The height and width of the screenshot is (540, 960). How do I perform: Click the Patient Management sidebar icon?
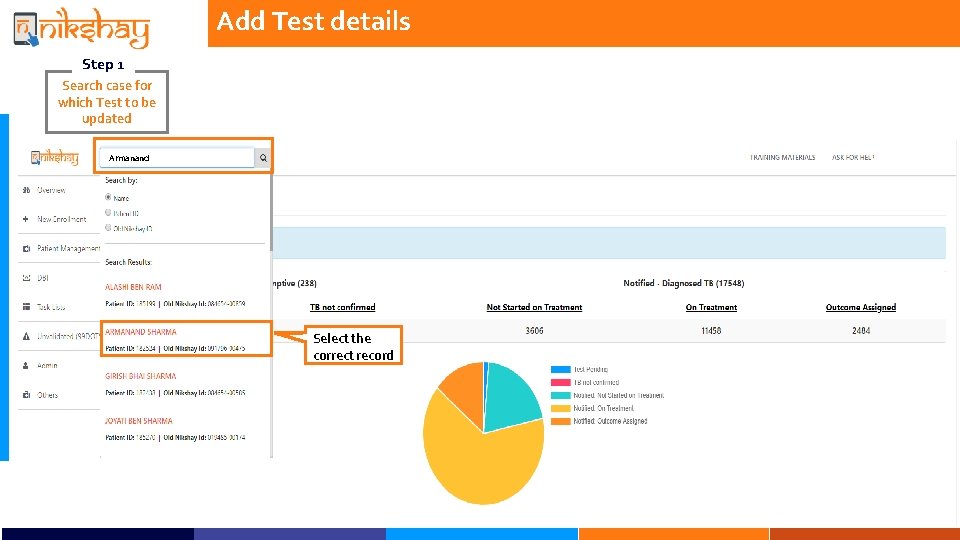tap(26, 249)
